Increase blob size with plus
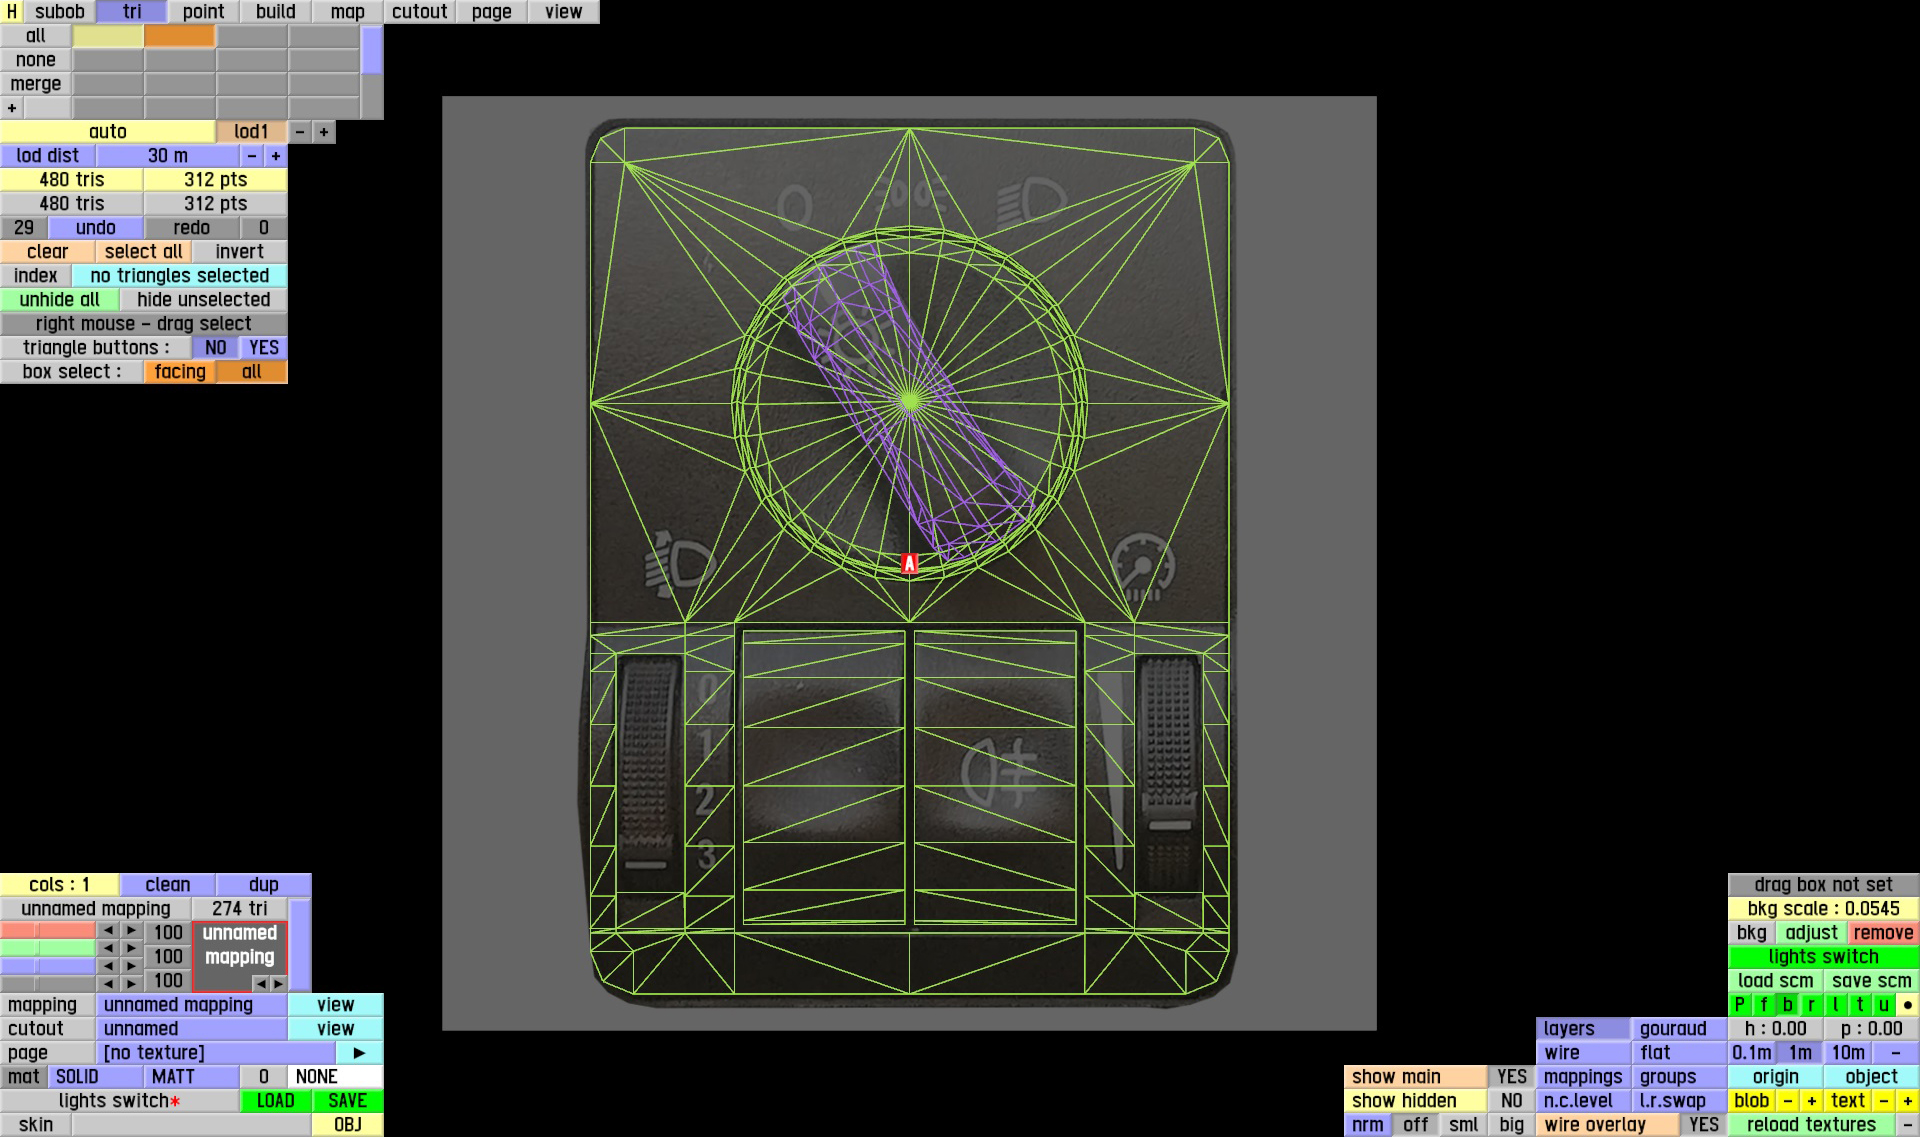Image resolution: width=1920 pixels, height=1137 pixels. [1811, 1101]
